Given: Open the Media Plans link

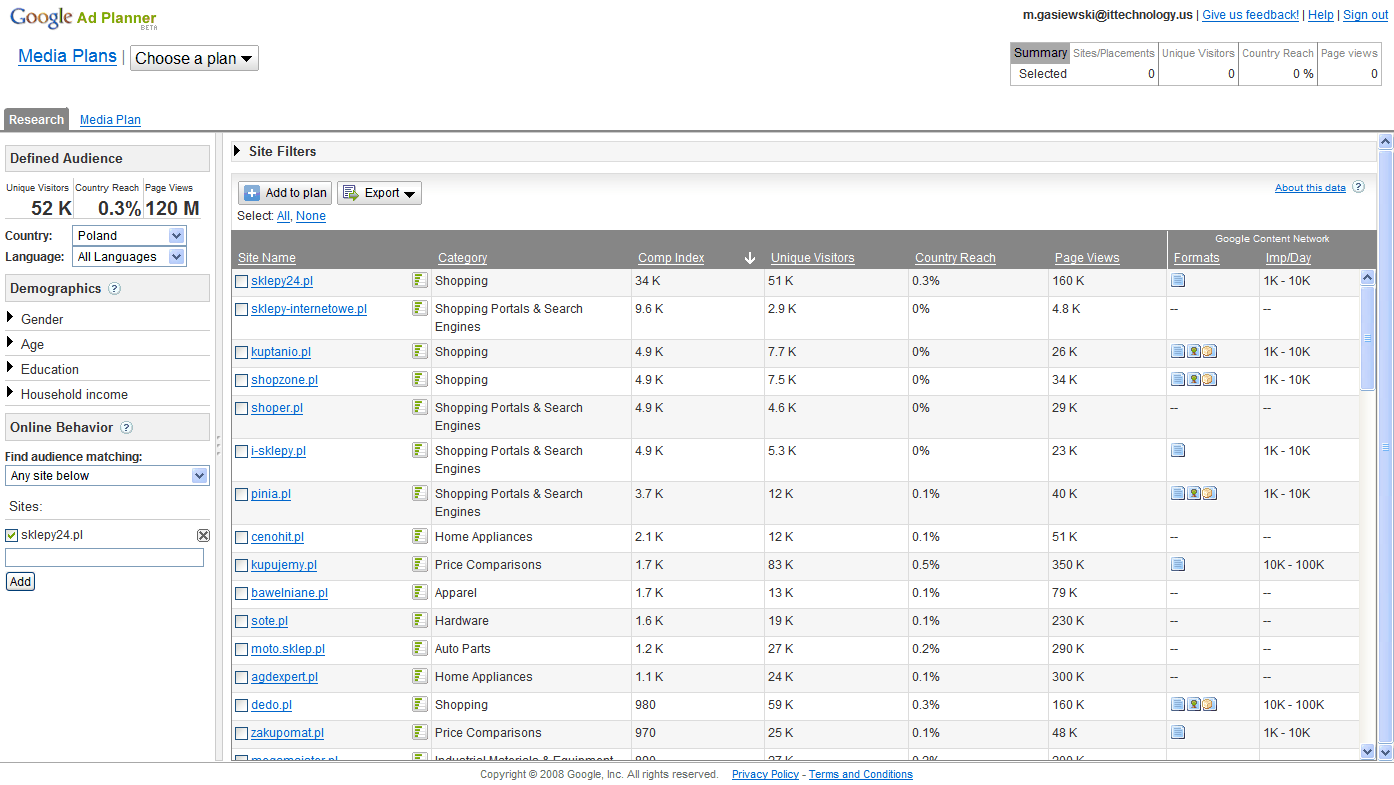Looking at the screenshot, I should coord(67,56).
